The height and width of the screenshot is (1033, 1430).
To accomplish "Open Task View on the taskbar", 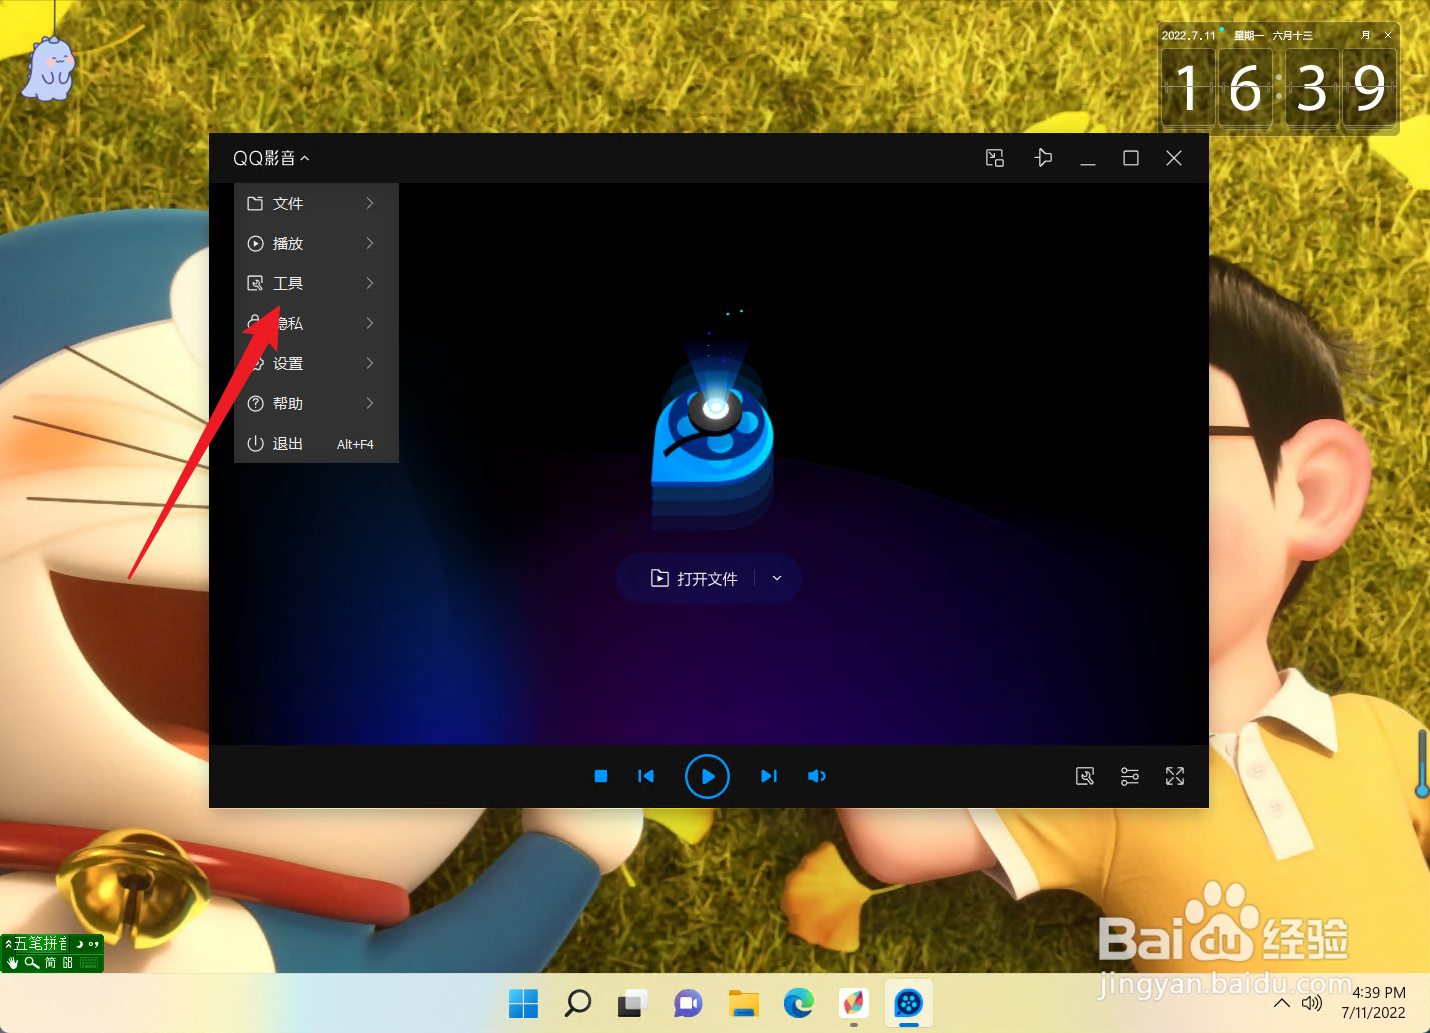I will tap(632, 1003).
